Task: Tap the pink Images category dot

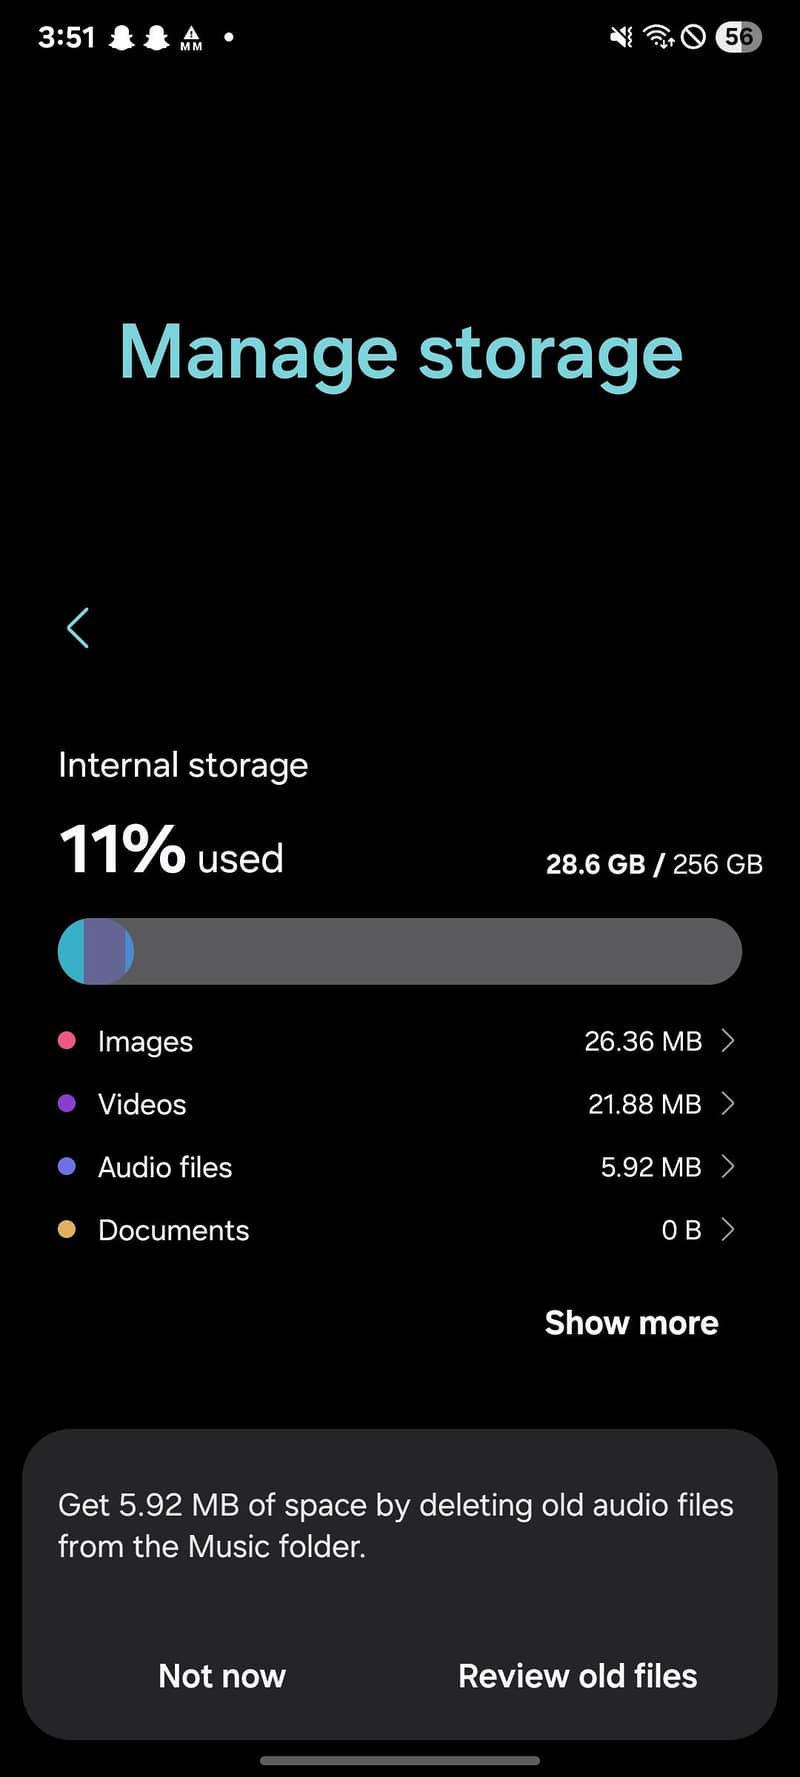Action: click(67, 1041)
